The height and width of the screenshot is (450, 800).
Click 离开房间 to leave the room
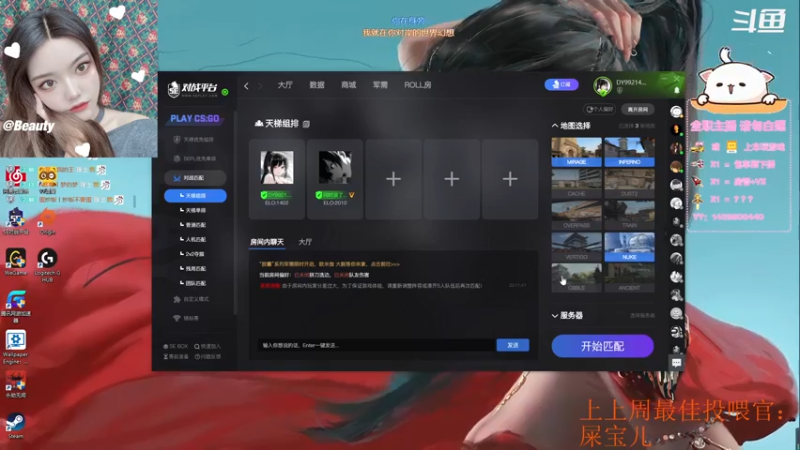[x=638, y=109]
